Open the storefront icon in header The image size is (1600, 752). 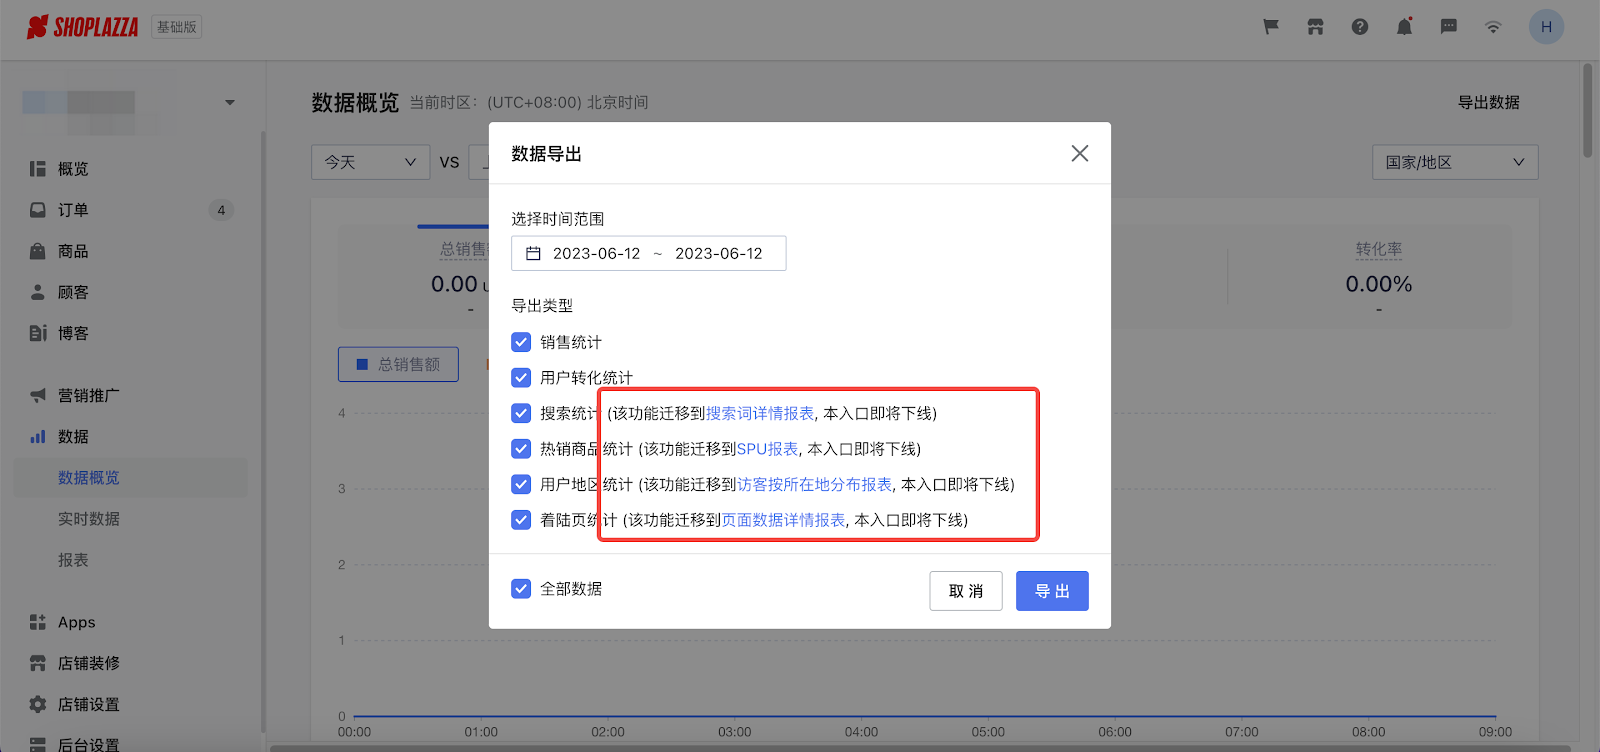[1315, 27]
